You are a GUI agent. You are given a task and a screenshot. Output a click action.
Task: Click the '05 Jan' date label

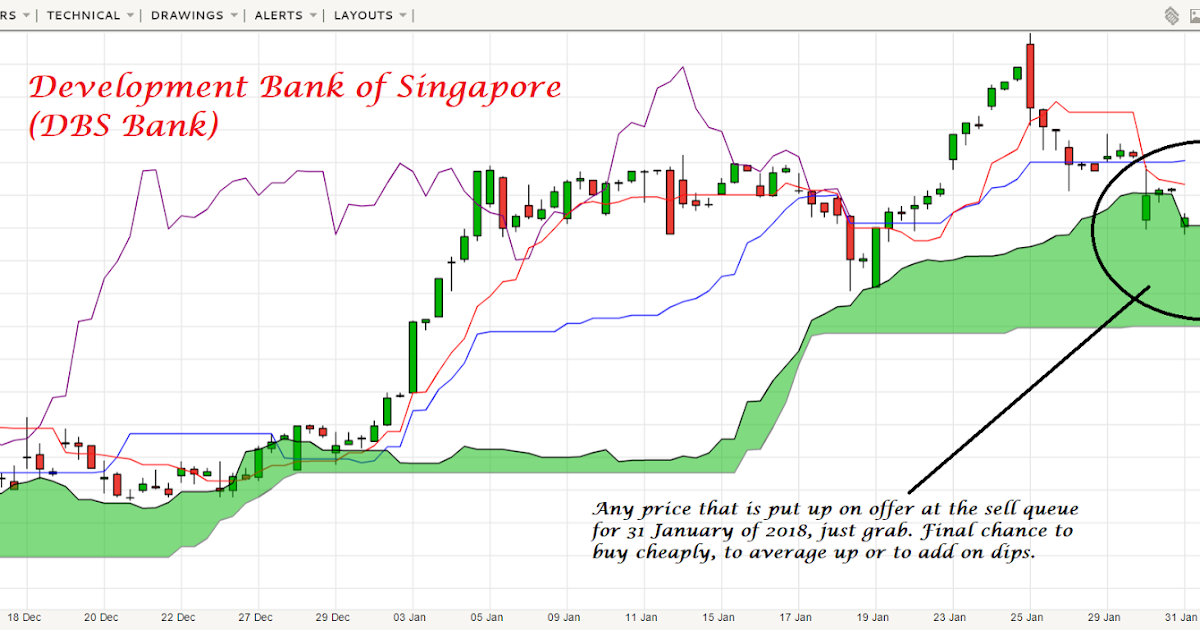pyautogui.click(x=488, y=617)
